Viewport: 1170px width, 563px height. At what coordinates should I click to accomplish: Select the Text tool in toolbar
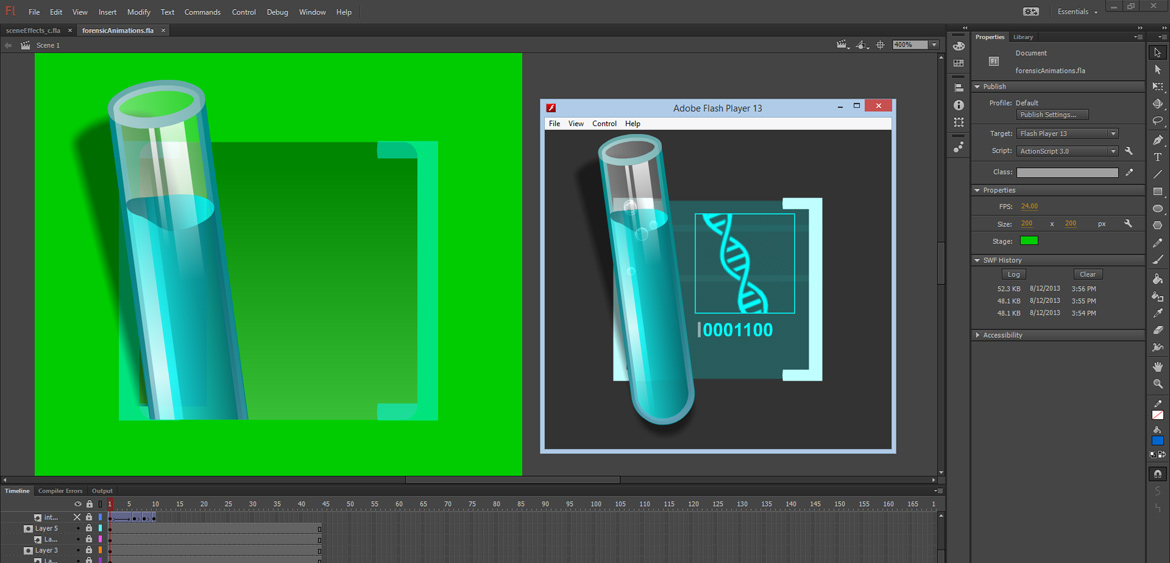1158,157
